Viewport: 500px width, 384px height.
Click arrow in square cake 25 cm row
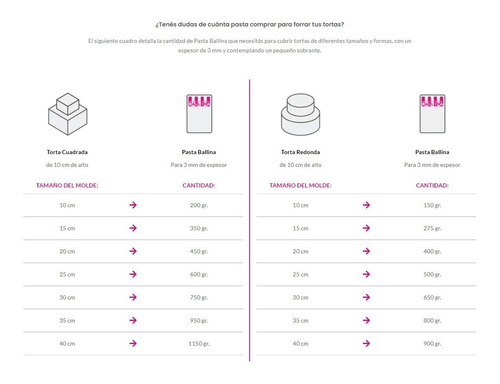pos(133,274)
